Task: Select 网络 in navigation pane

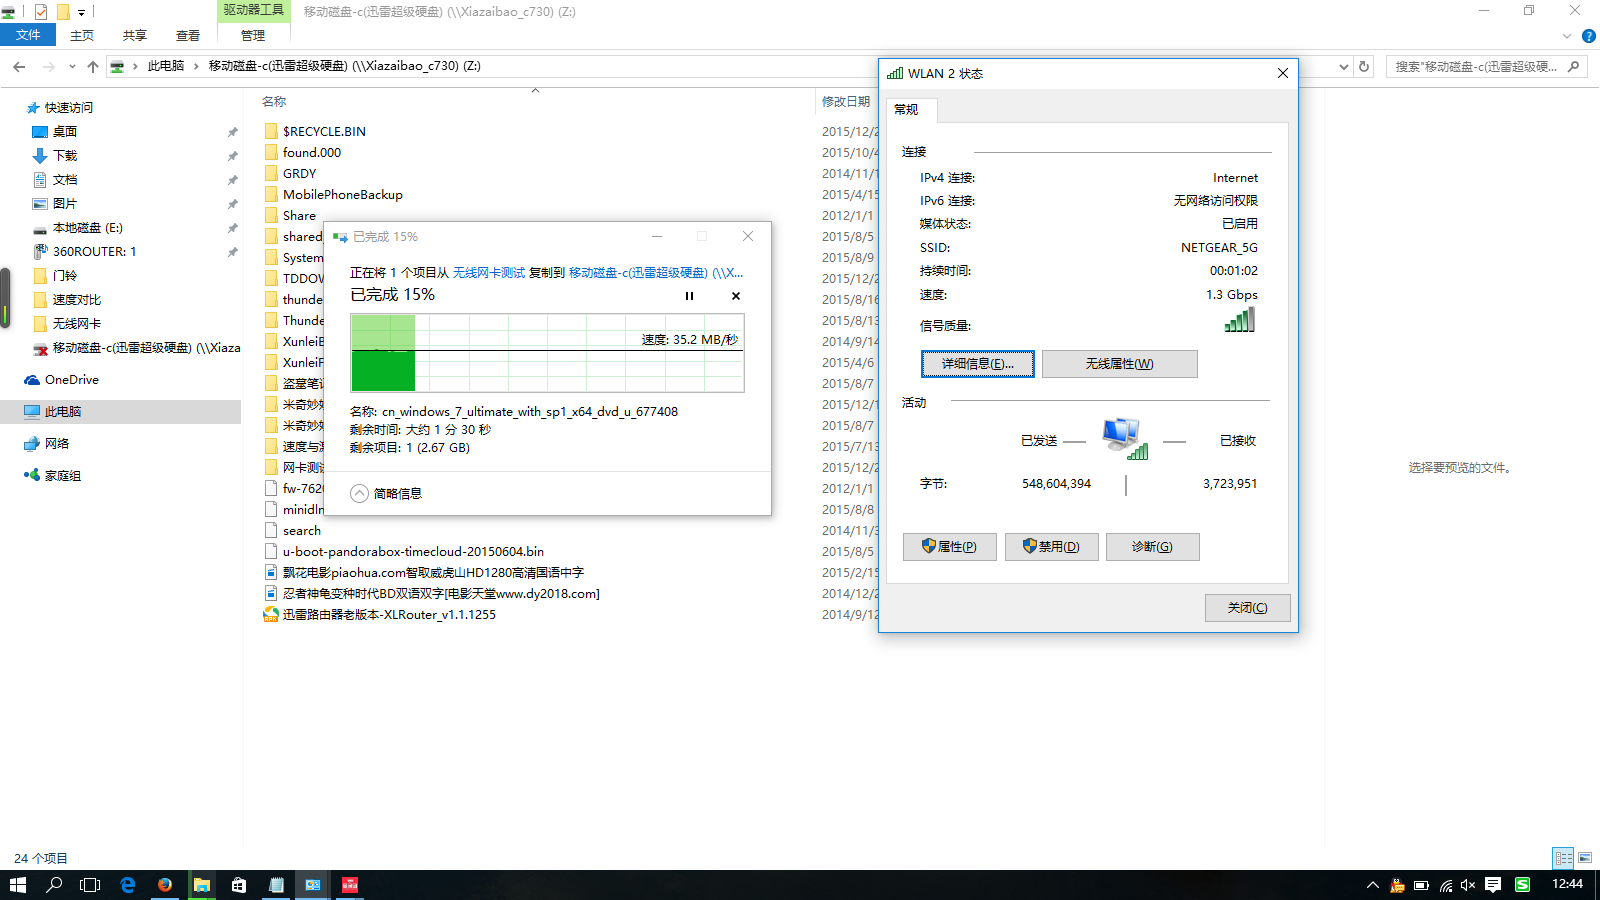Action: pos(57,444)
